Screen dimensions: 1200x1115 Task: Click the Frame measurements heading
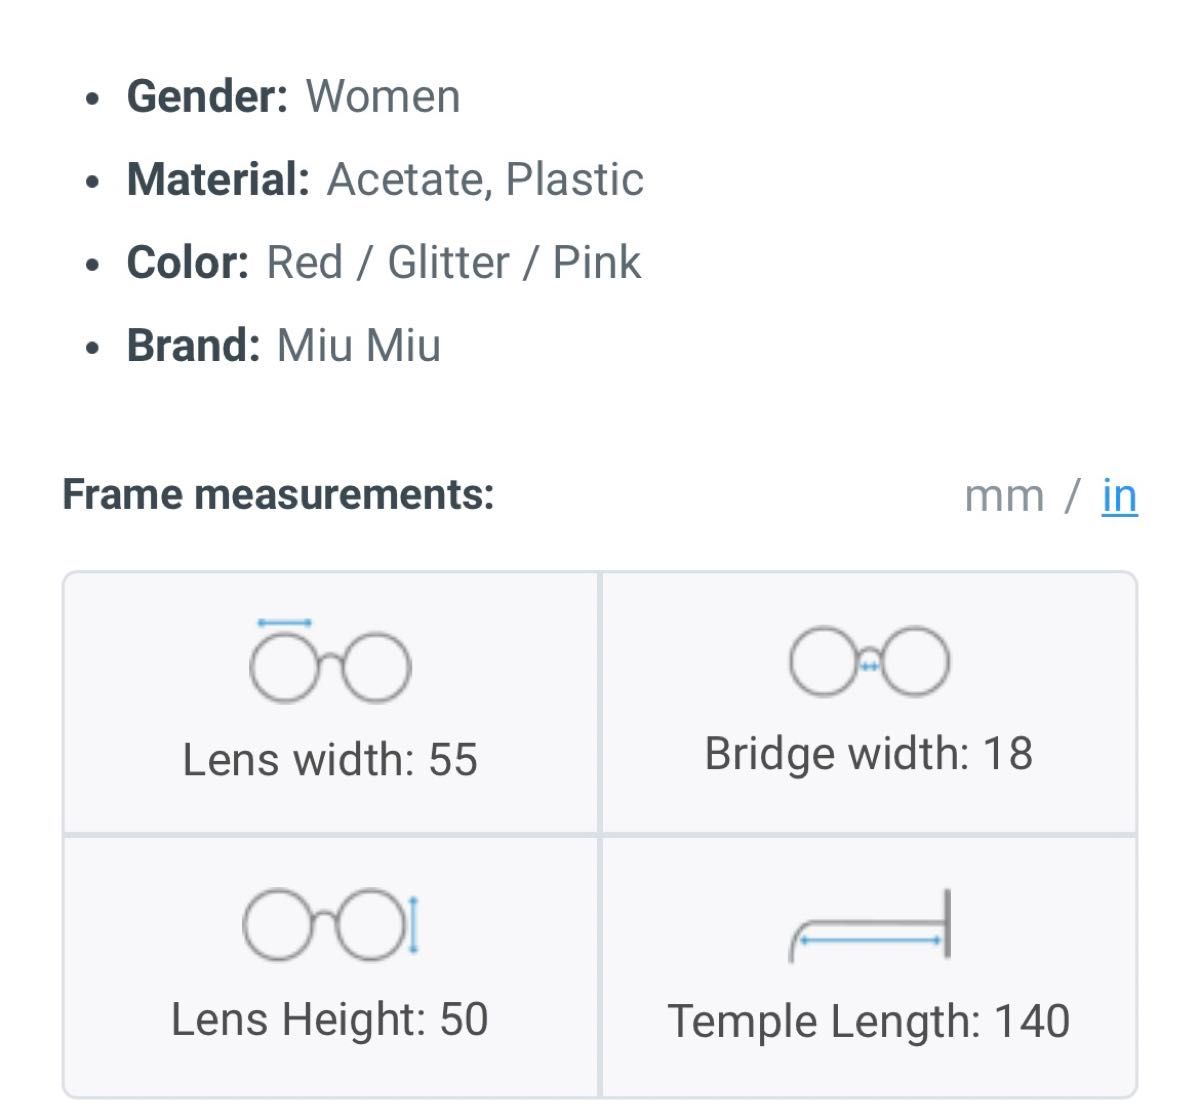pos(278,494)
